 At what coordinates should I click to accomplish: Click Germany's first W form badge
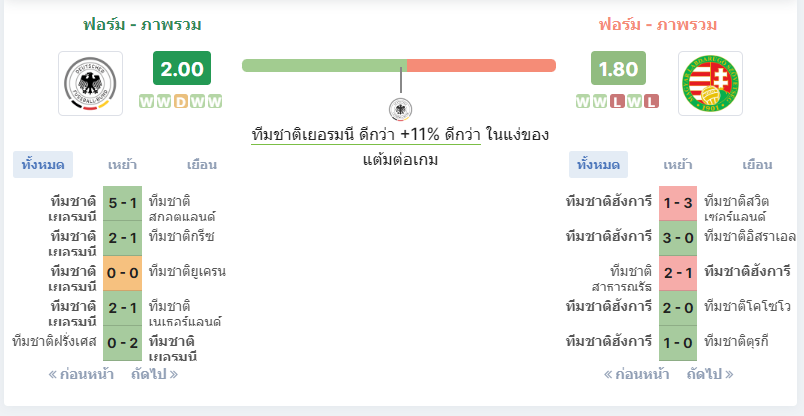click(x=147, y=102)
